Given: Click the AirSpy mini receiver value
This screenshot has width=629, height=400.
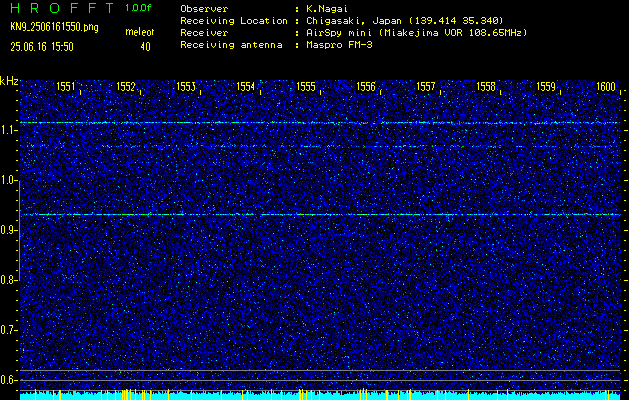Looking at the screenshot, I should 416,33.
